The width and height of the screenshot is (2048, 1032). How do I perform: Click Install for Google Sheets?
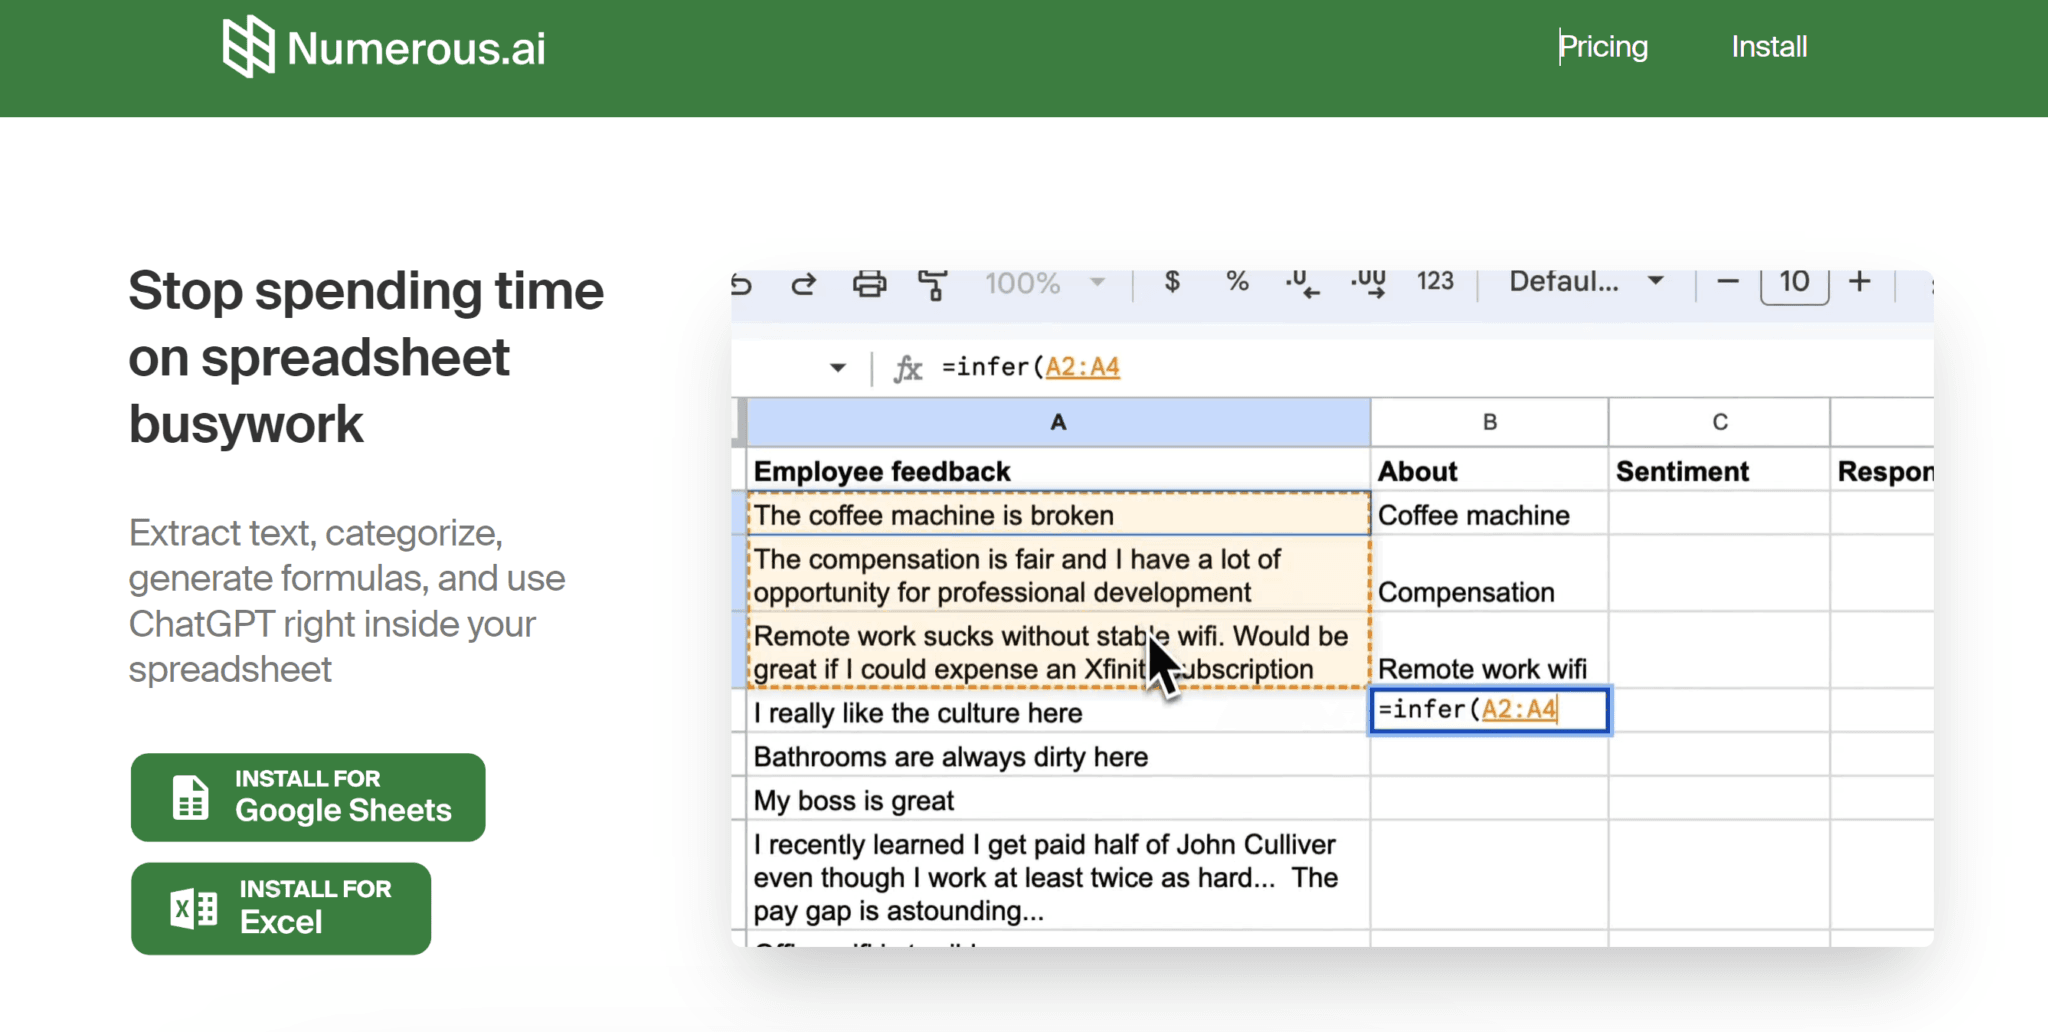point(307,796)
